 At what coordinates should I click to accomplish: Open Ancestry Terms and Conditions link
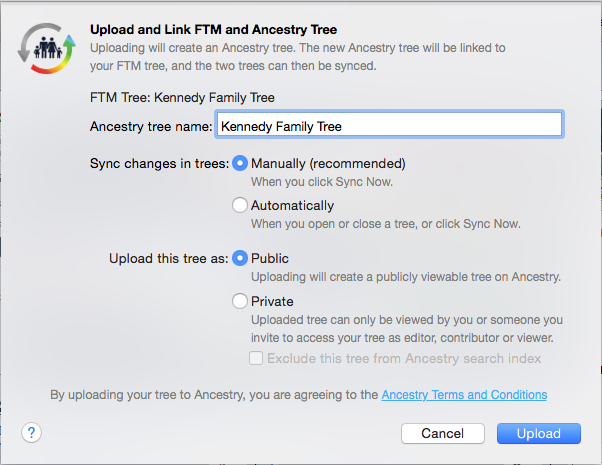(464, 395)
